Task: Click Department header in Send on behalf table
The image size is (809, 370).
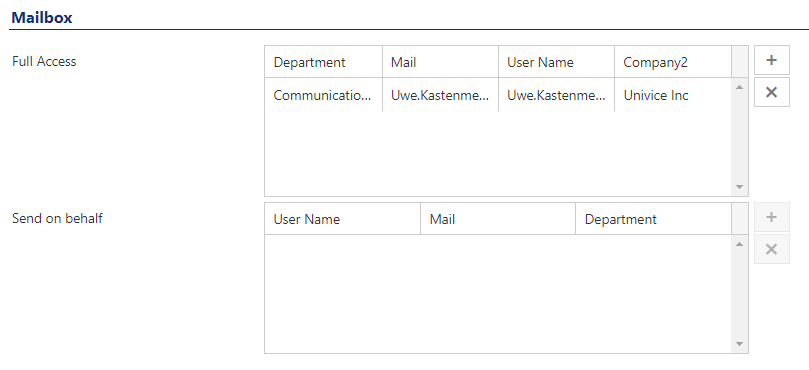Action: pyautogui.click(x=654, y=219)
